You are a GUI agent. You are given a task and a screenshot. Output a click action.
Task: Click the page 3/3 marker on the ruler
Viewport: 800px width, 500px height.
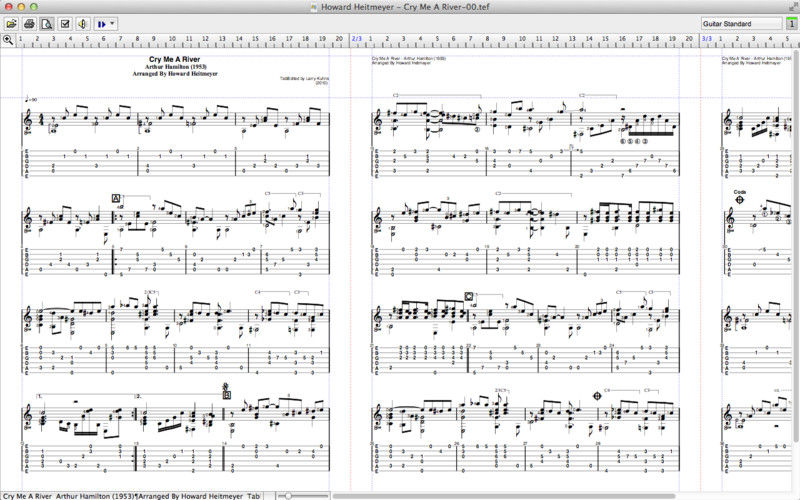click(x=707, y=38)
